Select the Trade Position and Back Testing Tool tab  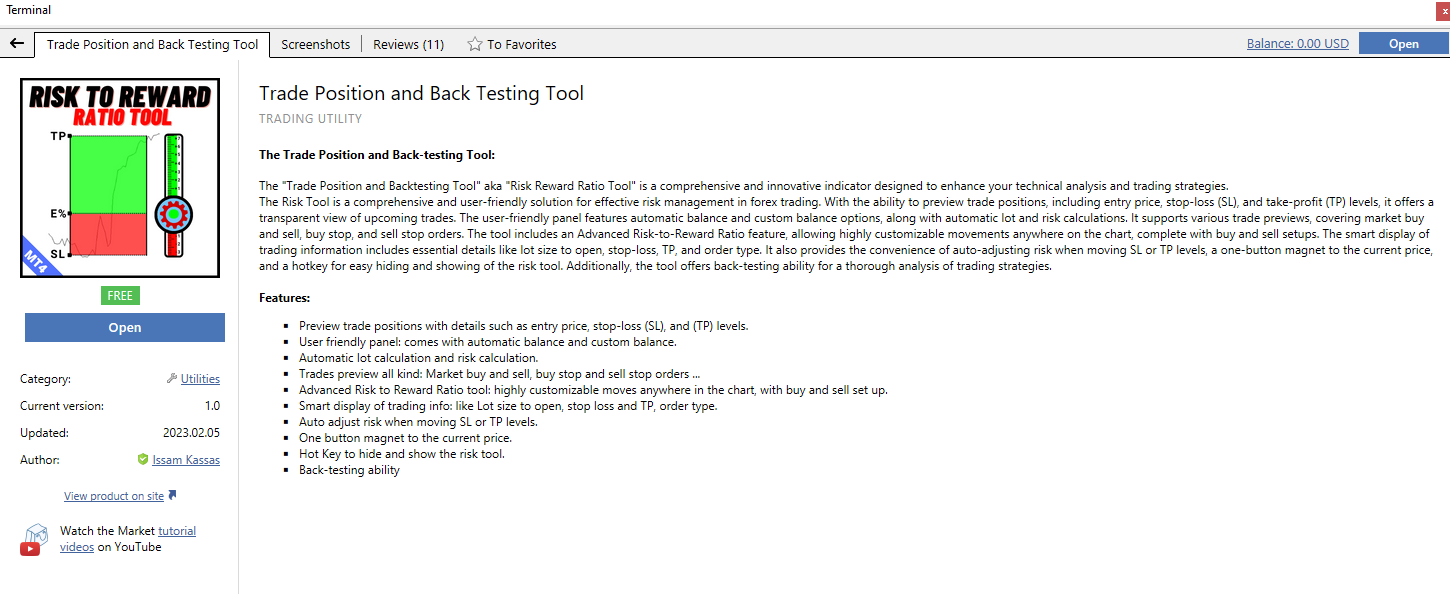click(152, 44)
